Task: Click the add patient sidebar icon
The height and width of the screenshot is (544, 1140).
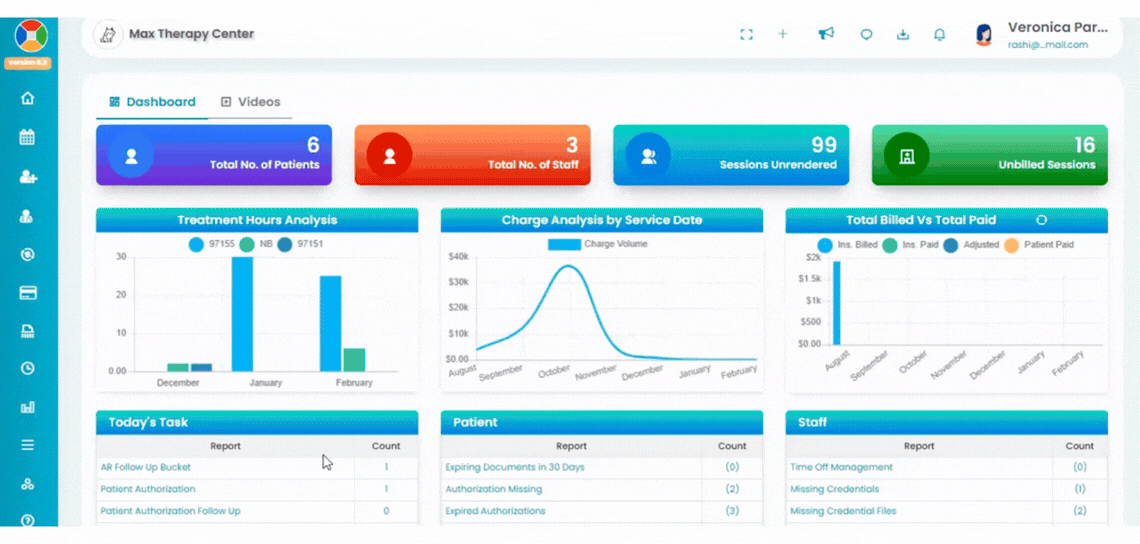Action: (28, 176)
